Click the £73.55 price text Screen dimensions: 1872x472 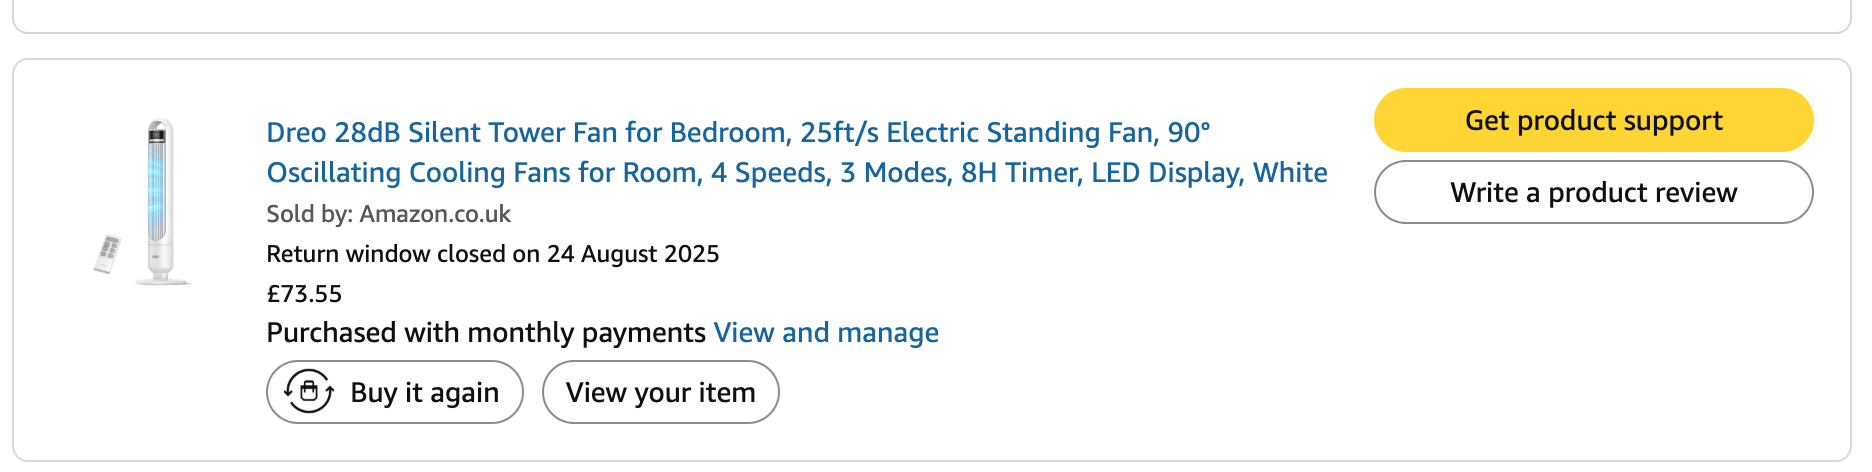click(x=304, y=294)
